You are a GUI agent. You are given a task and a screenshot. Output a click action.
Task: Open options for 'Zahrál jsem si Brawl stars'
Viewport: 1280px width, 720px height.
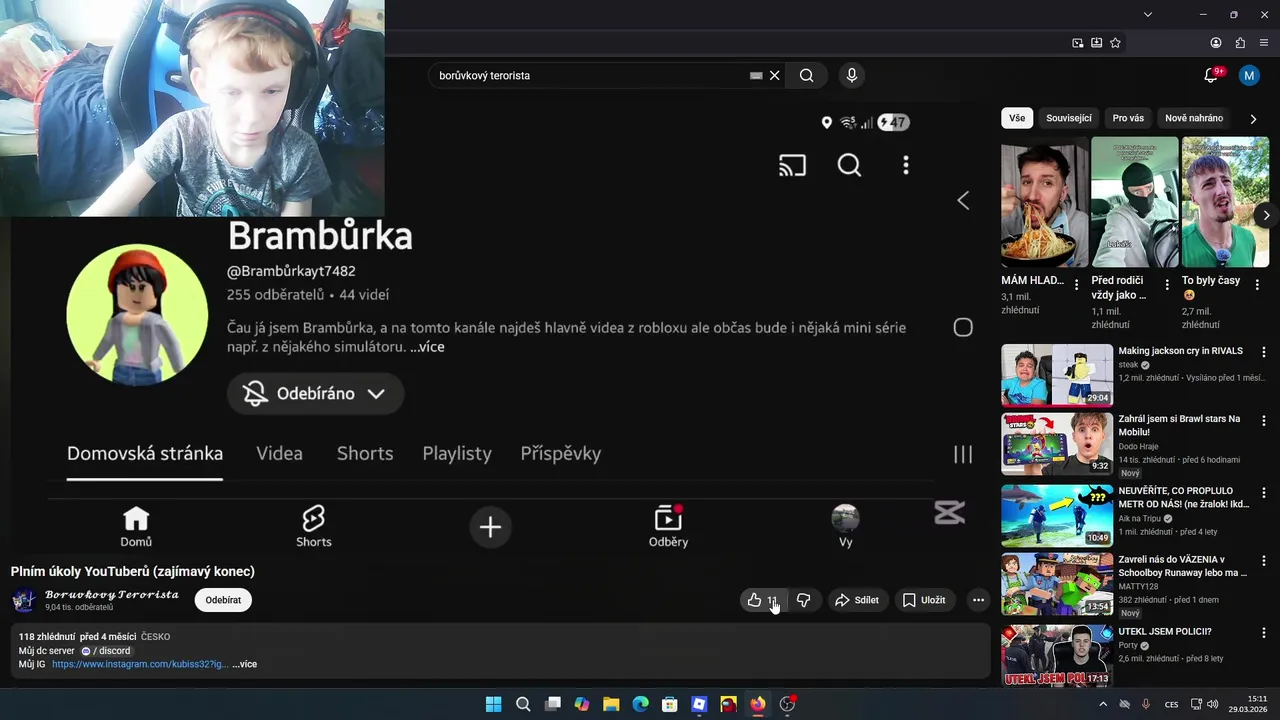point(1264,420)
